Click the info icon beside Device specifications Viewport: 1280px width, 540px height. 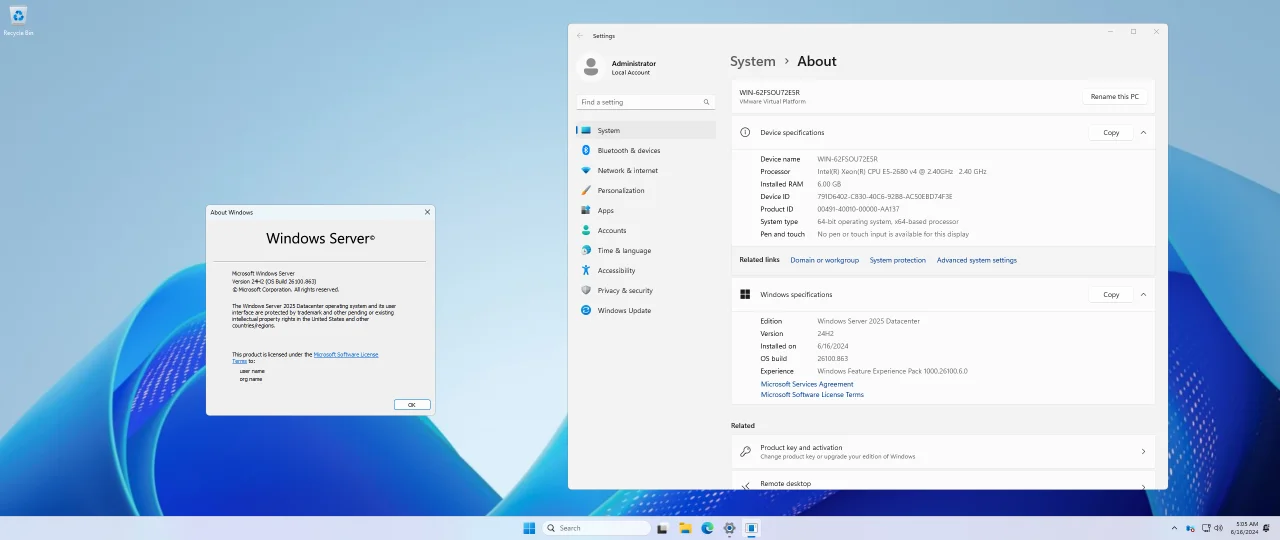point(745,132)
